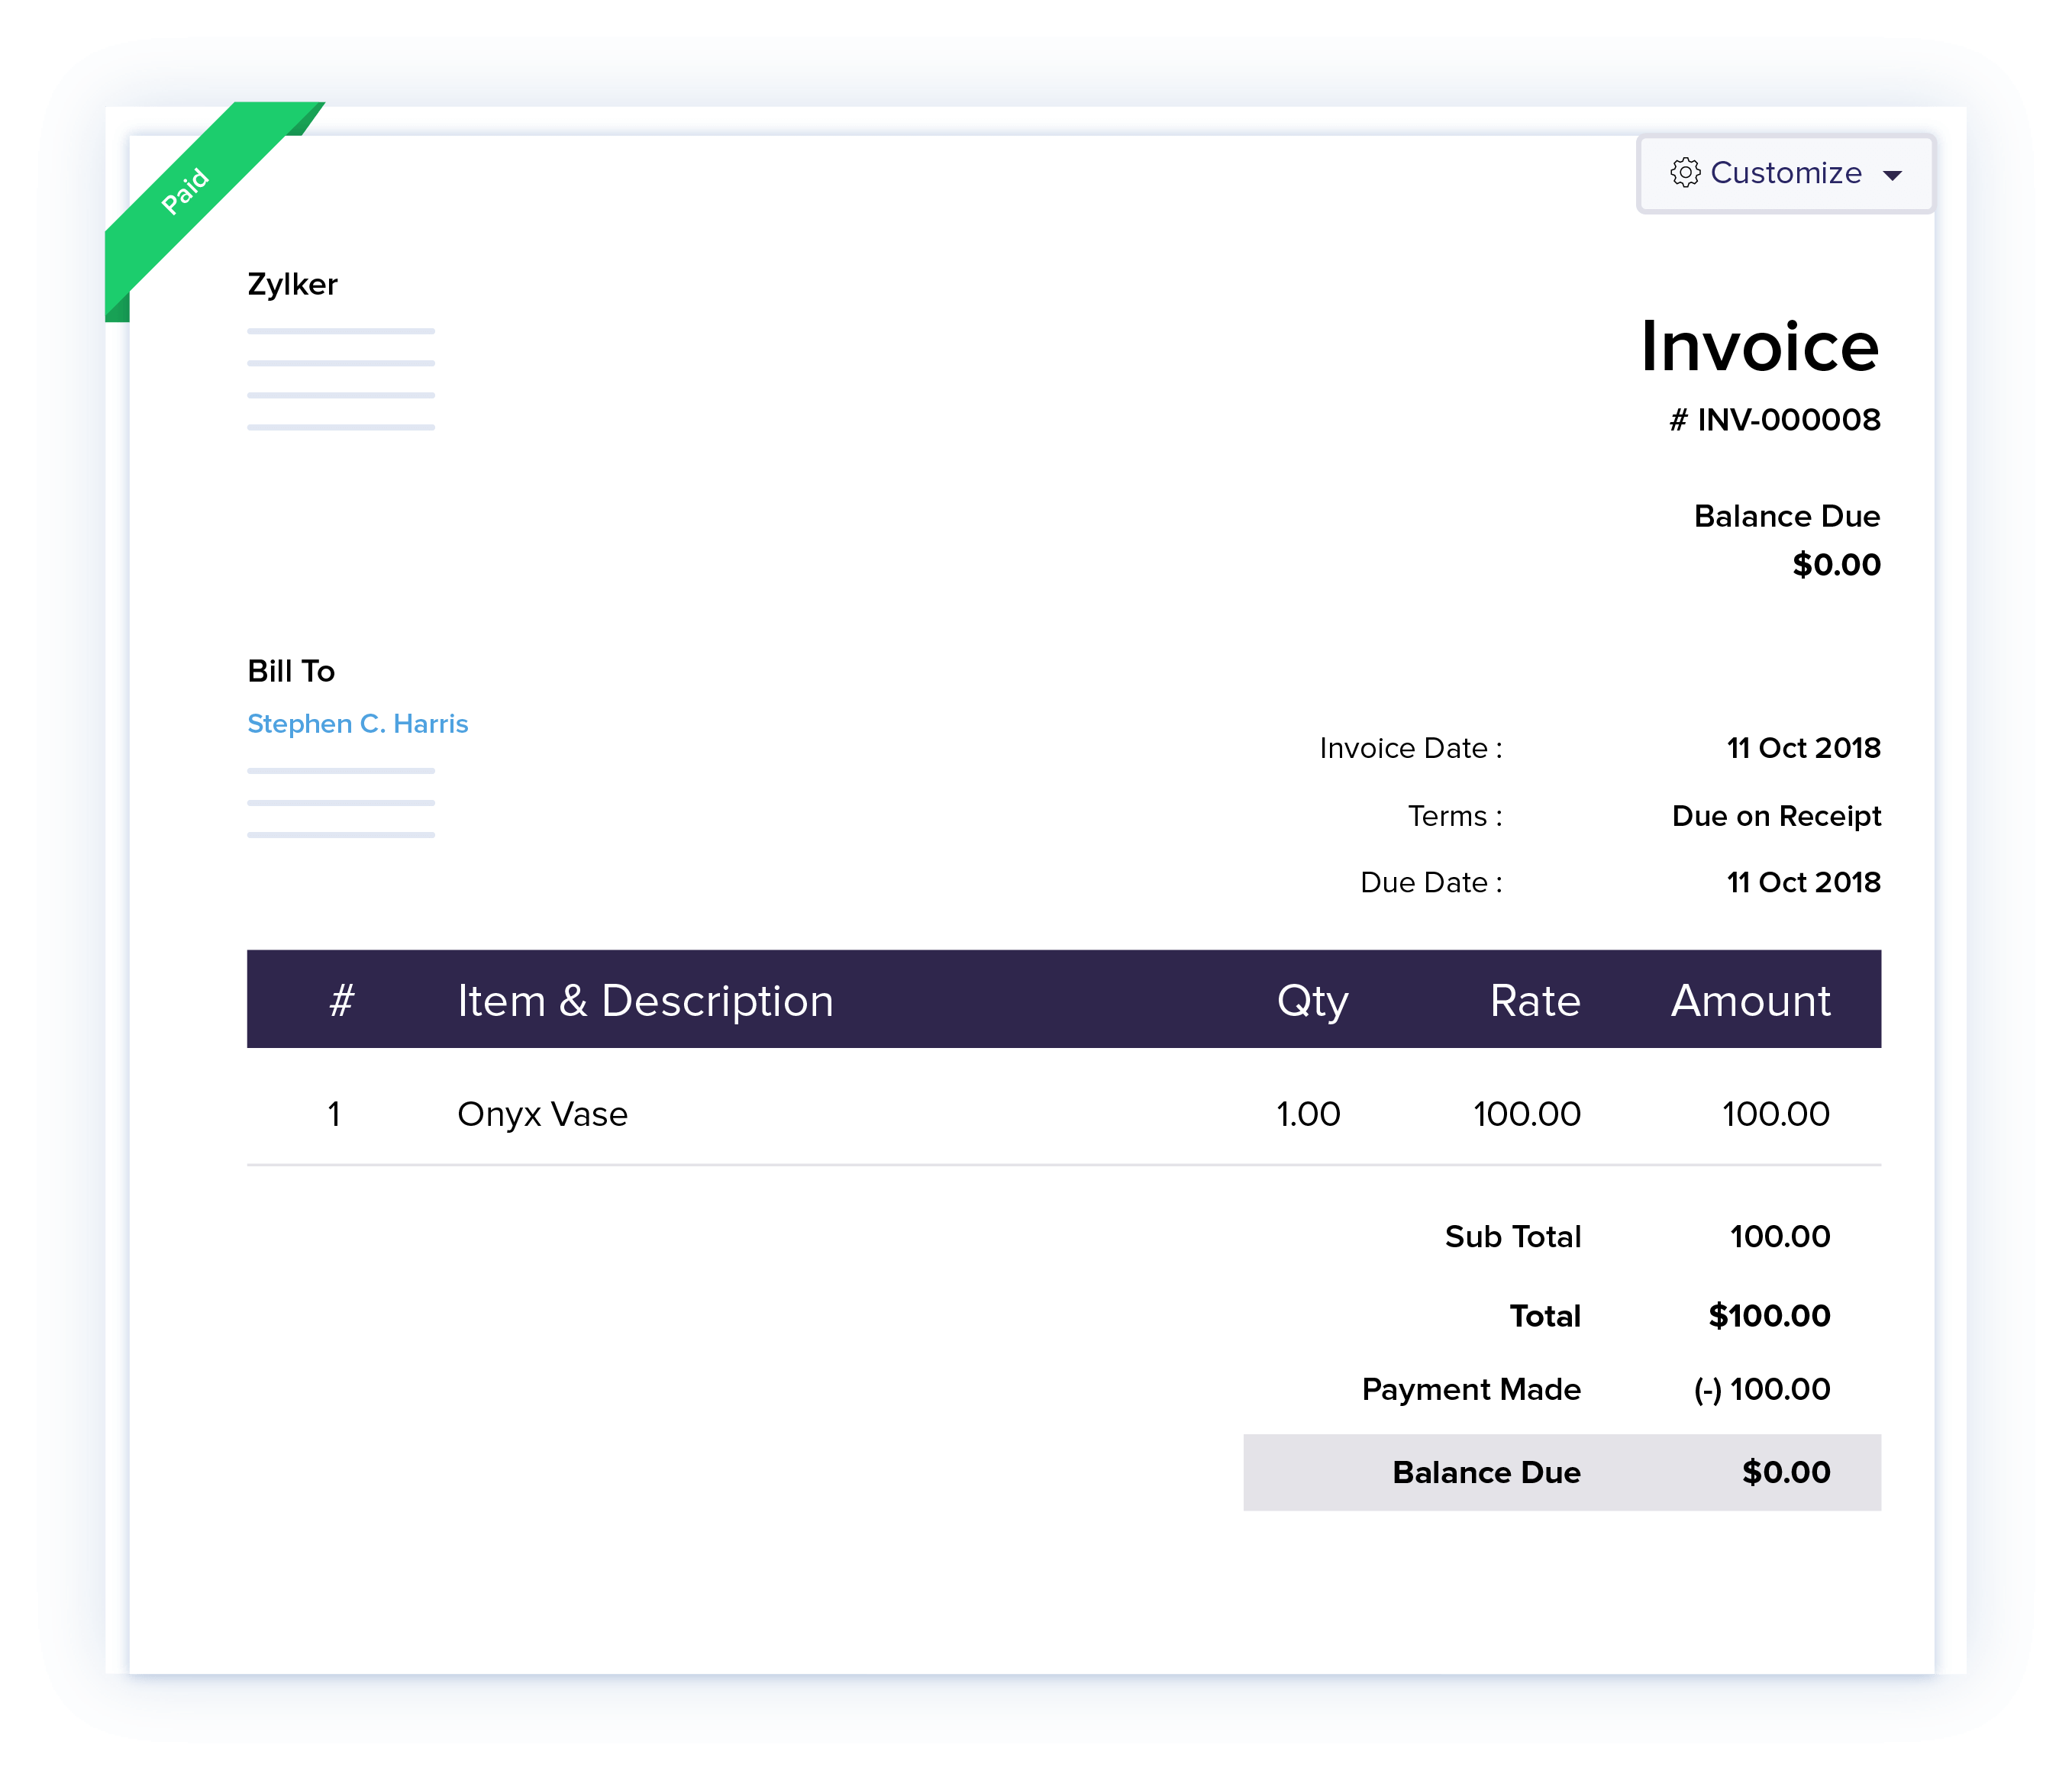Click the Qty column header

click(x=1313, y=1000)
